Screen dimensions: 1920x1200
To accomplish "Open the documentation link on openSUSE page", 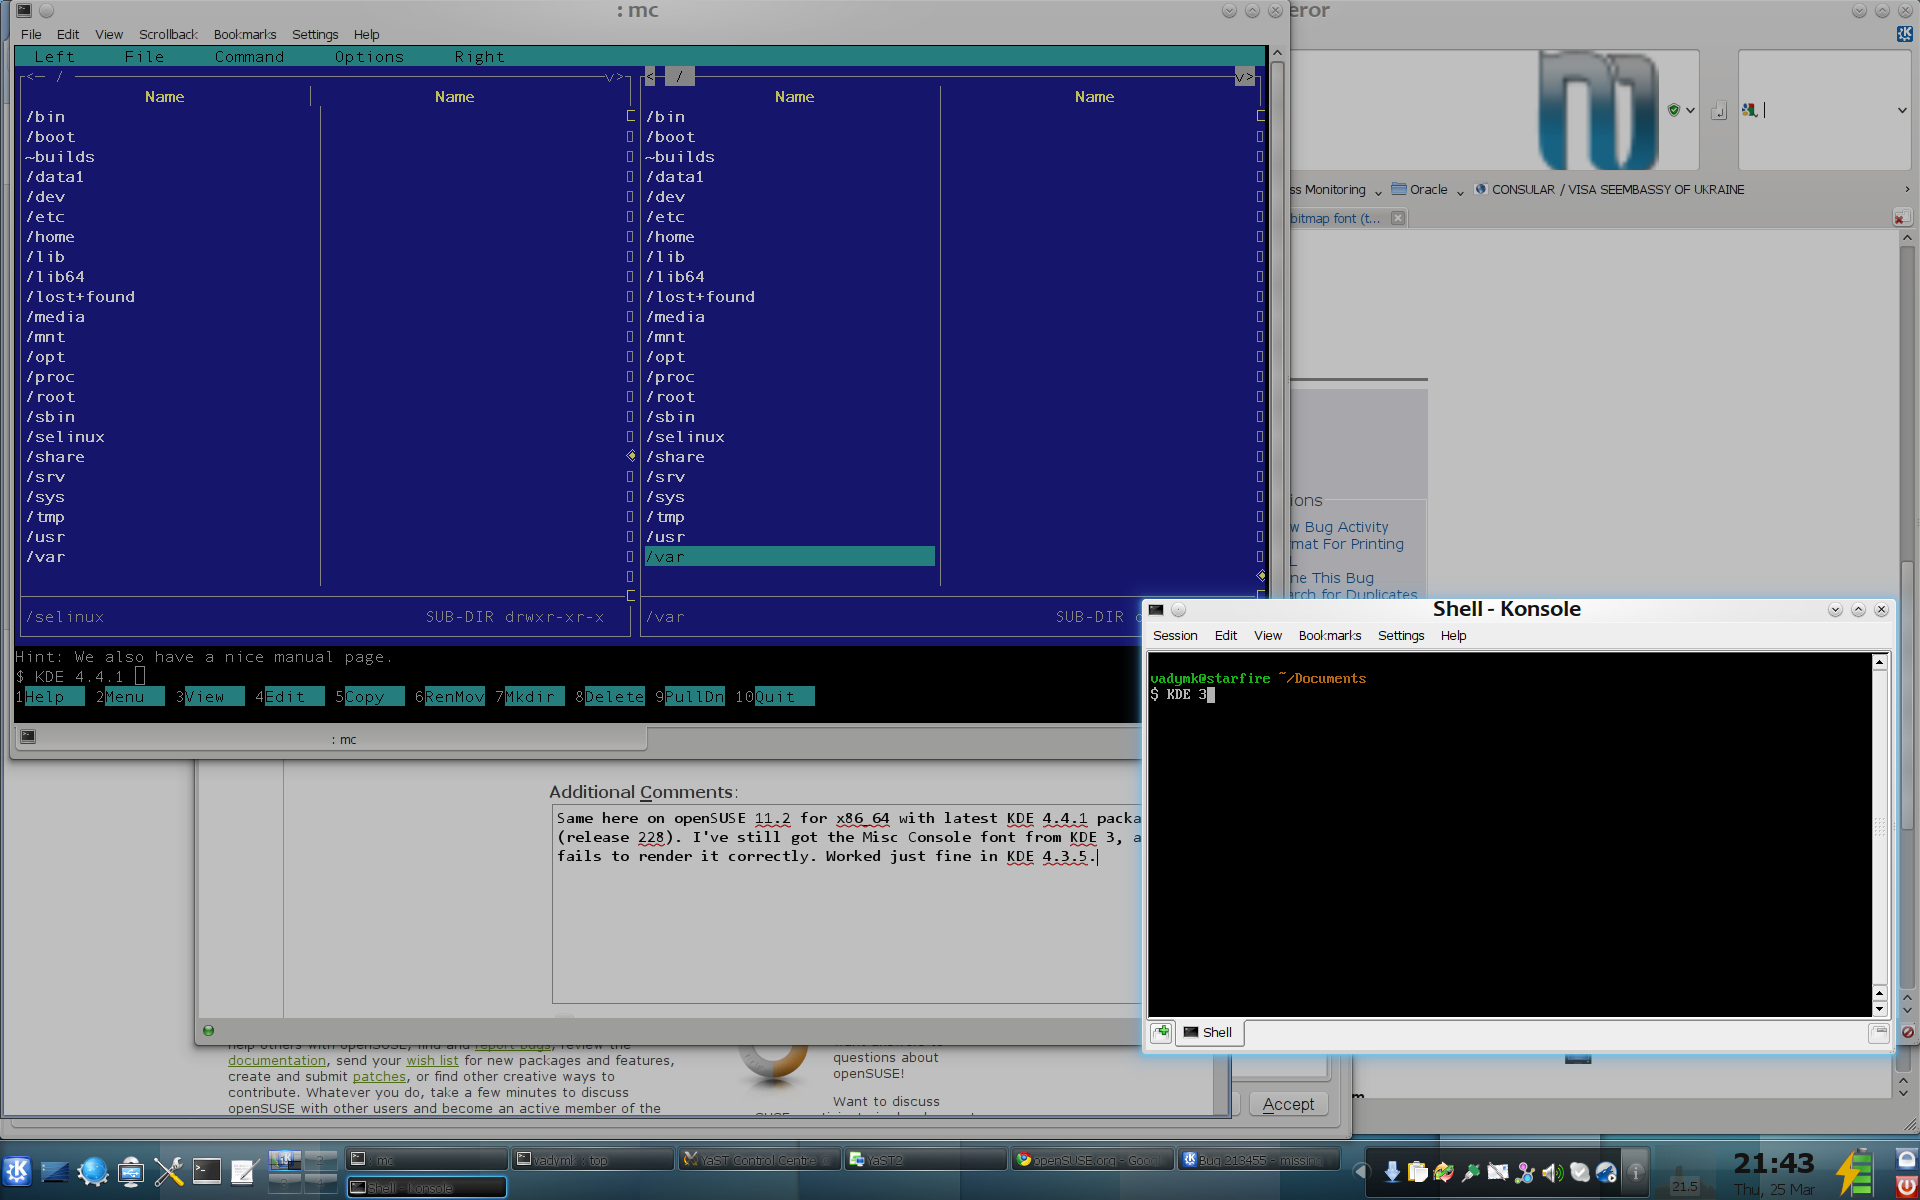I will (277, 1061).
